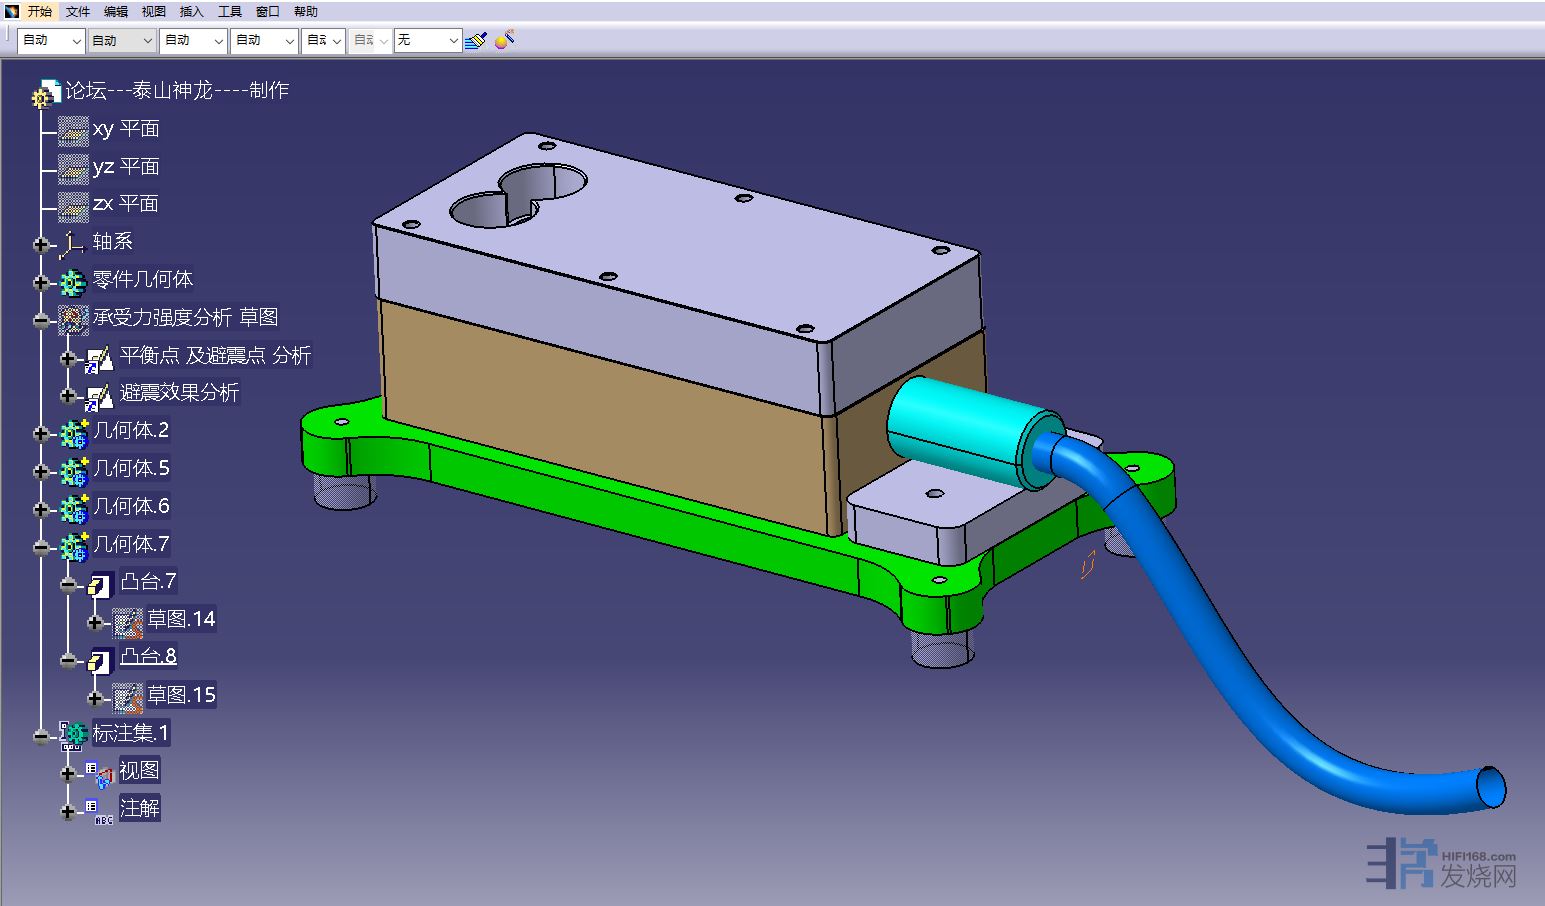Click the graphic properties wizard icon
Screen dimensions: 1545x906
pyautogui.click(x=505, y=40)
